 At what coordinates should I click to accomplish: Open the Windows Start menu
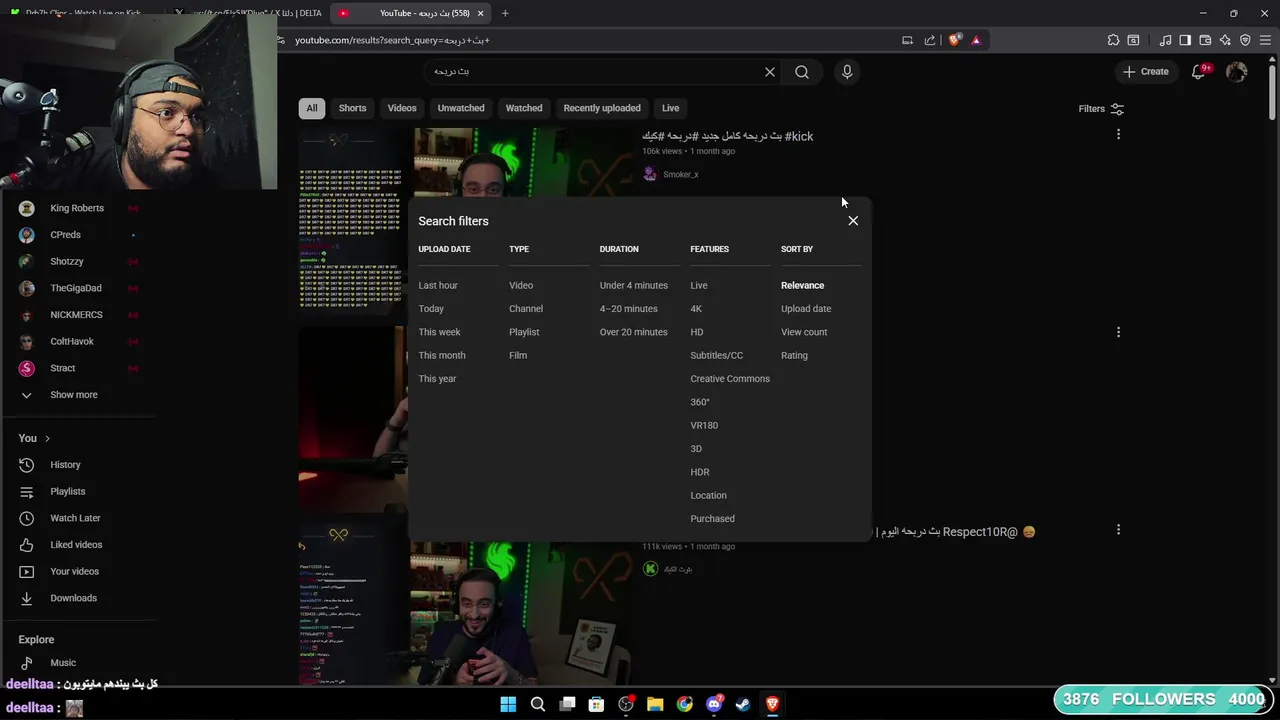508,704
